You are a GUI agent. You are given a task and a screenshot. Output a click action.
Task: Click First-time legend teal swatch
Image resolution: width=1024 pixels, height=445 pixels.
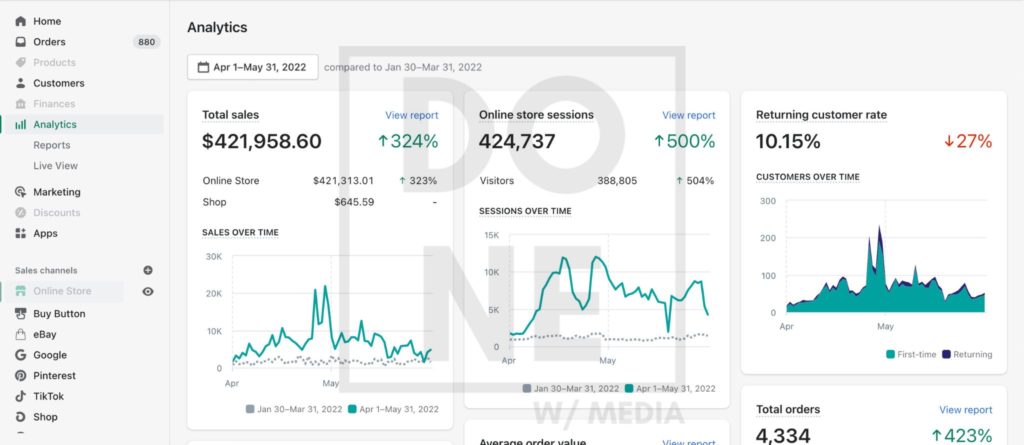(890, 354)
